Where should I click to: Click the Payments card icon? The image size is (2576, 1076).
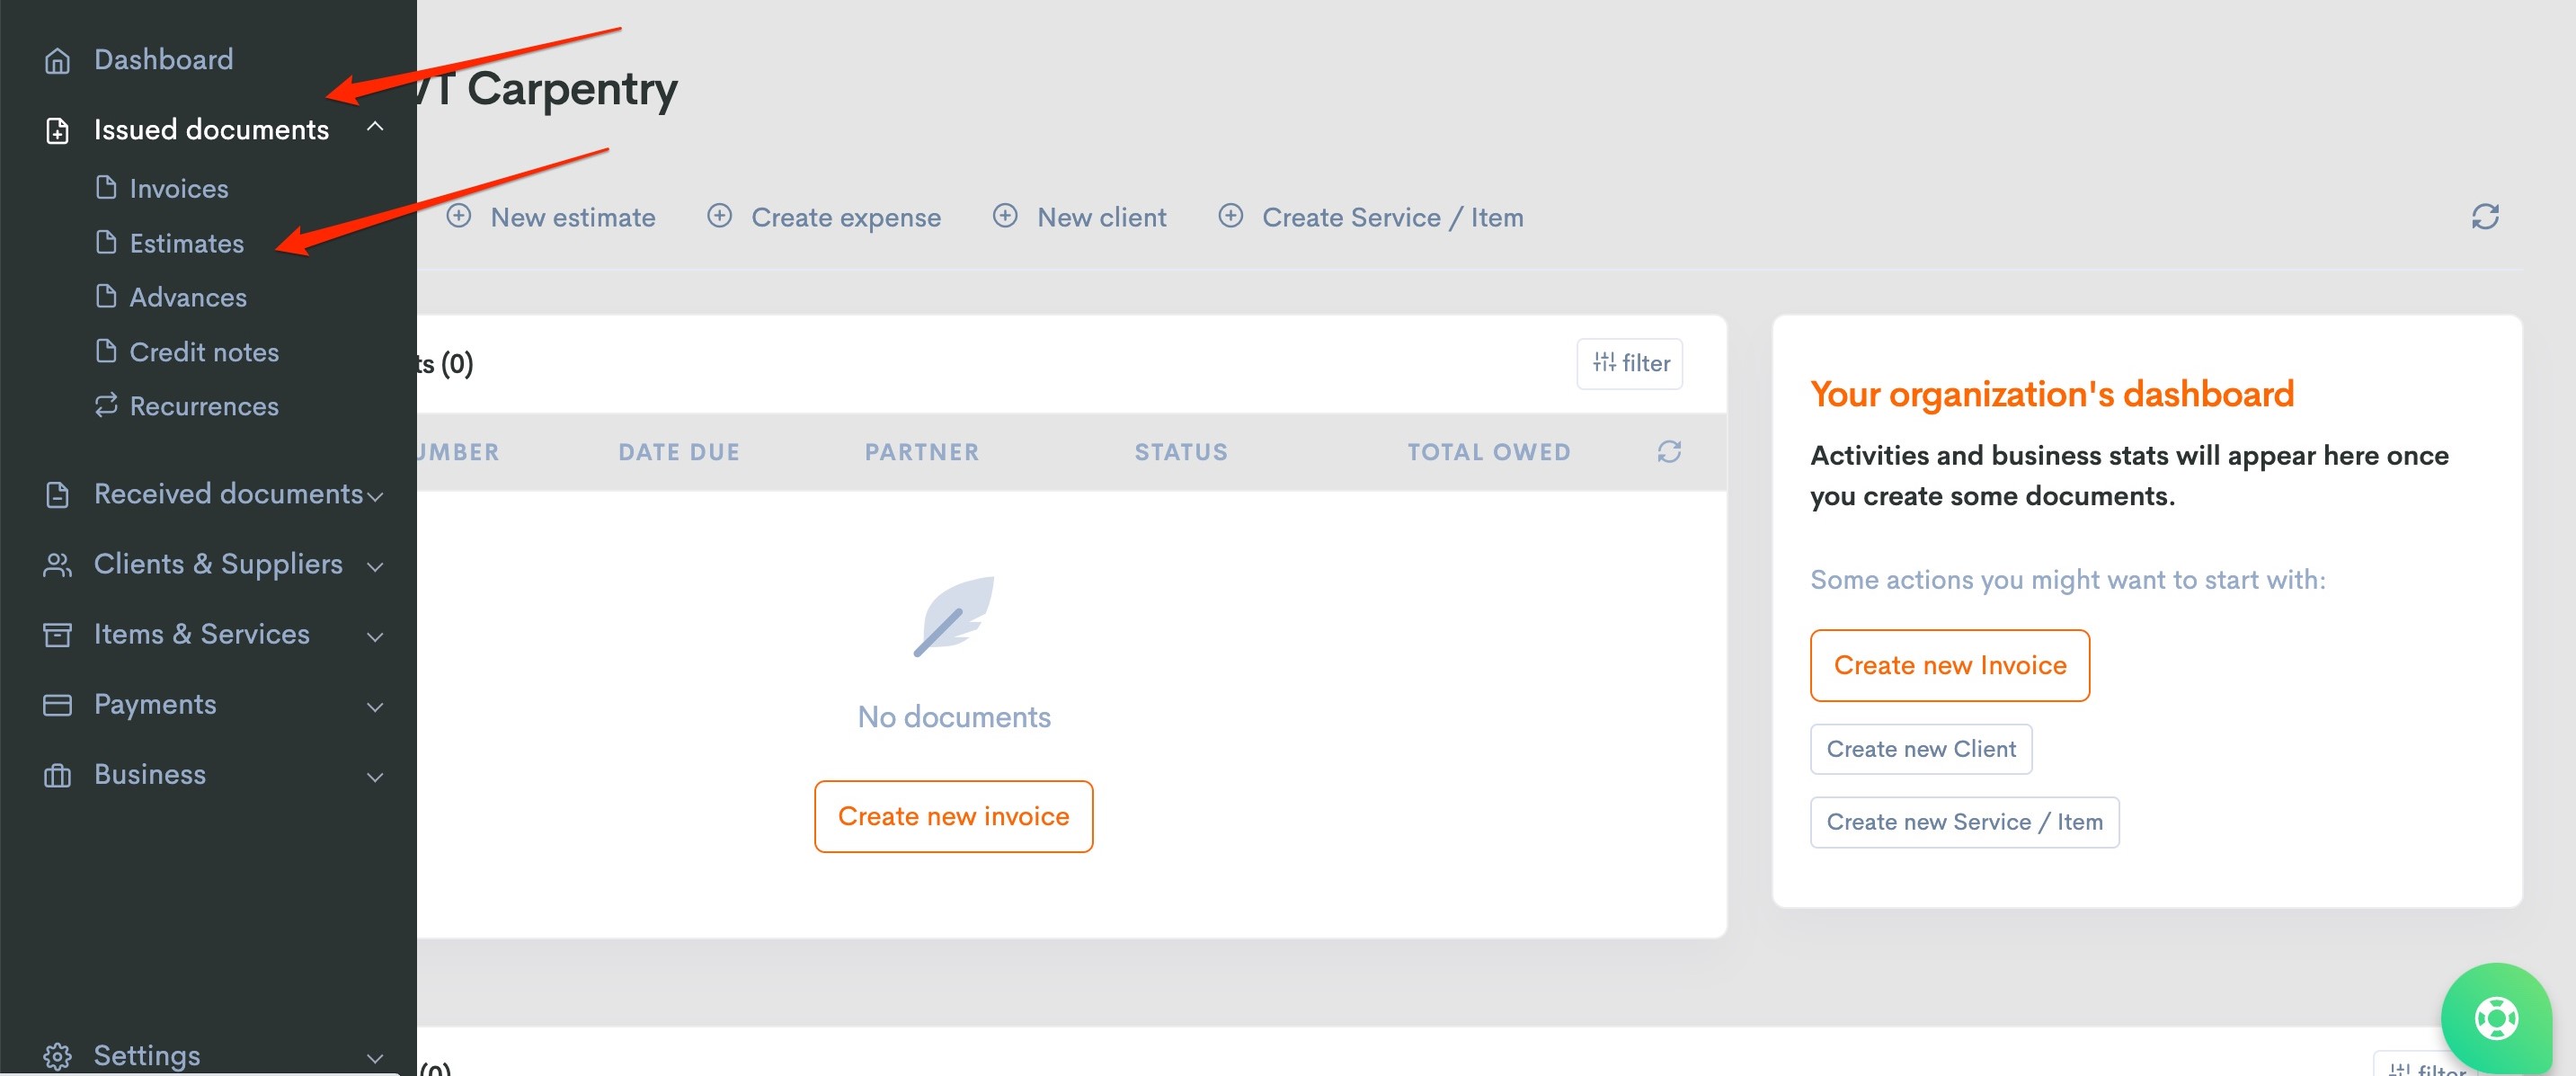[57, 705]
